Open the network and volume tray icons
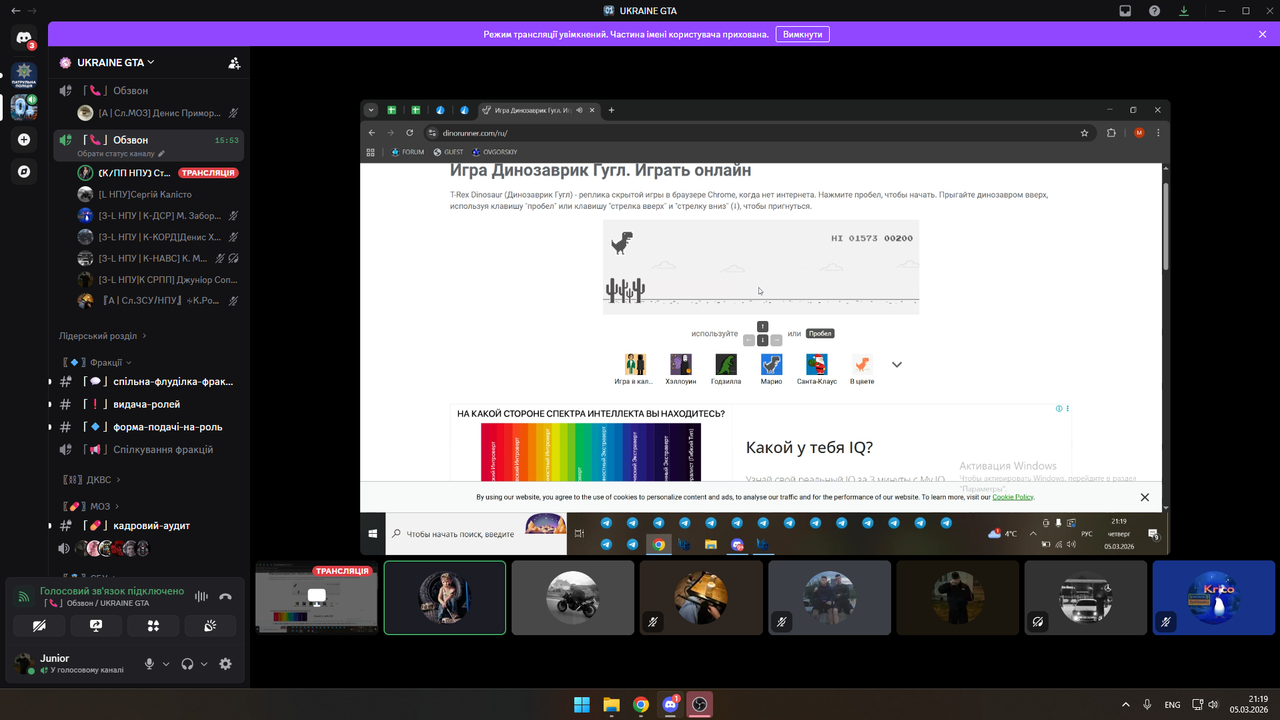Screen dimensions: 1280x720 point(1206,704)
